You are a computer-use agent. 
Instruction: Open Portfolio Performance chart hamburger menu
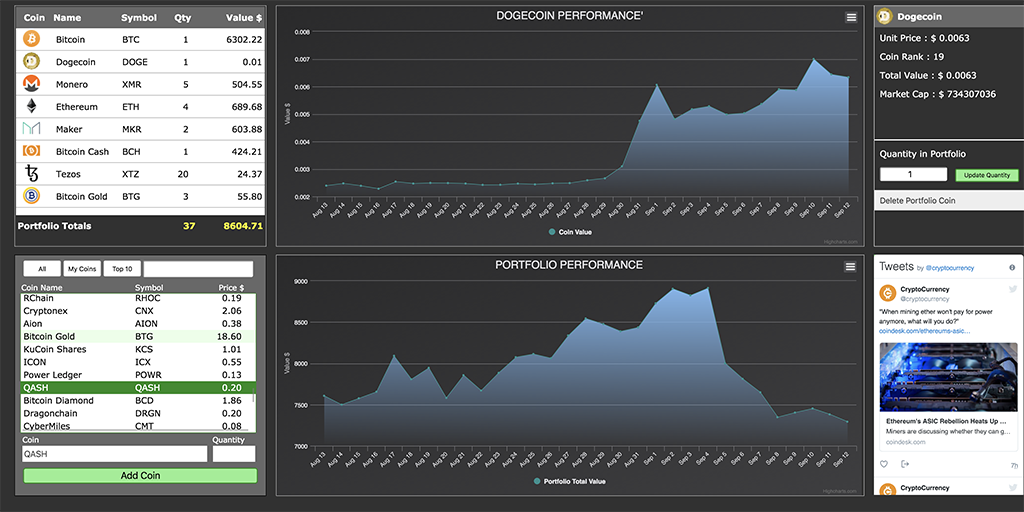pyautogui.click(x=850, y=266)
